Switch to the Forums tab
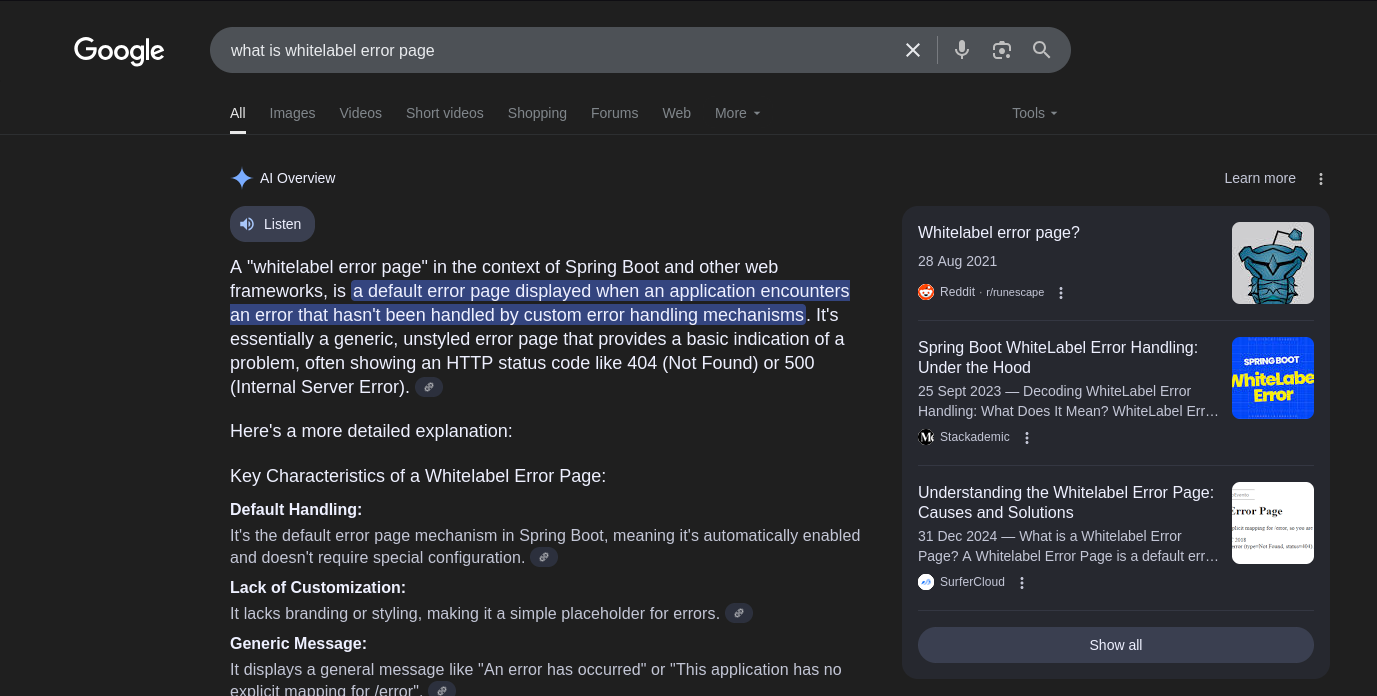Viewport: 1377px width, 696px height. 614,113
